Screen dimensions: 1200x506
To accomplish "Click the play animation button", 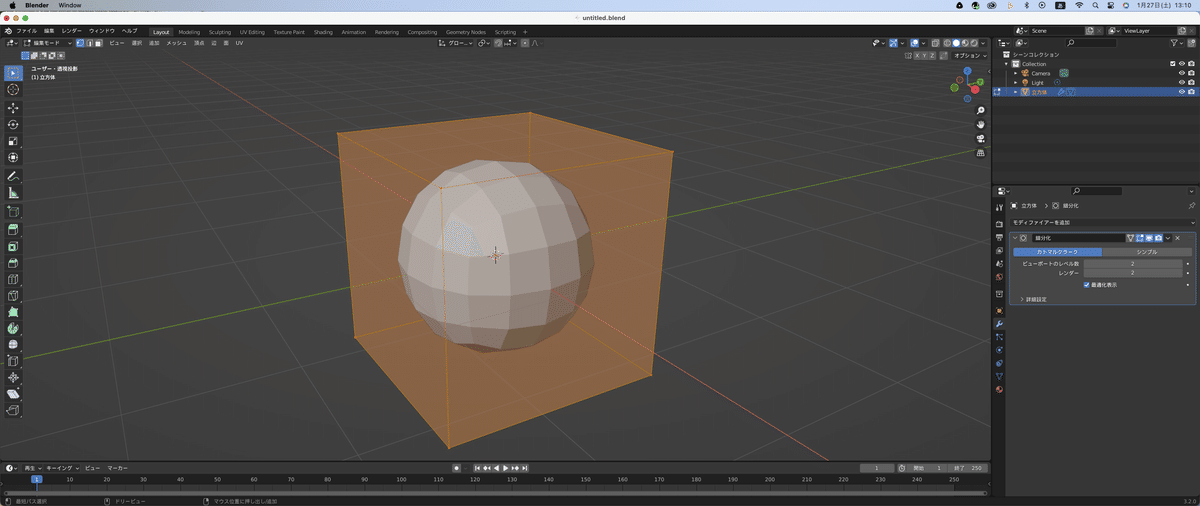I will pos(506,468).
